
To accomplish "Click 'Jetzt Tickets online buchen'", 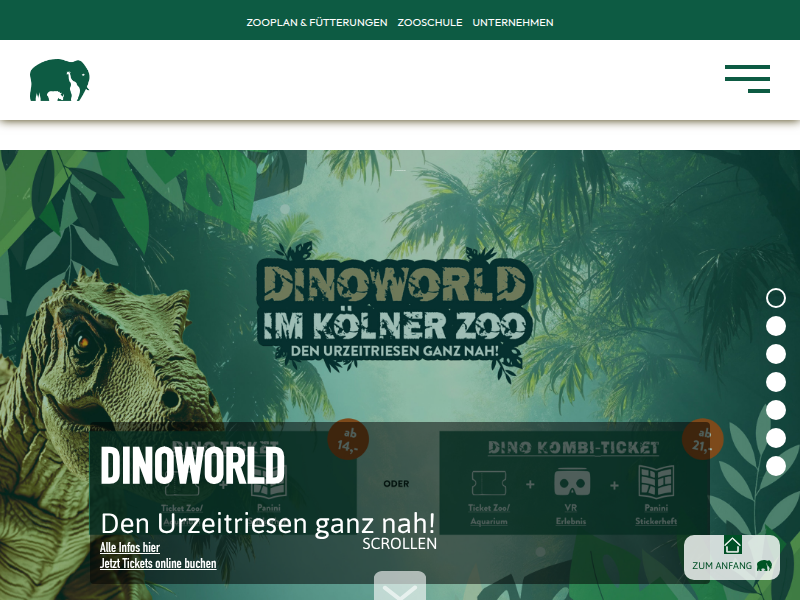I will coord(158,563).
